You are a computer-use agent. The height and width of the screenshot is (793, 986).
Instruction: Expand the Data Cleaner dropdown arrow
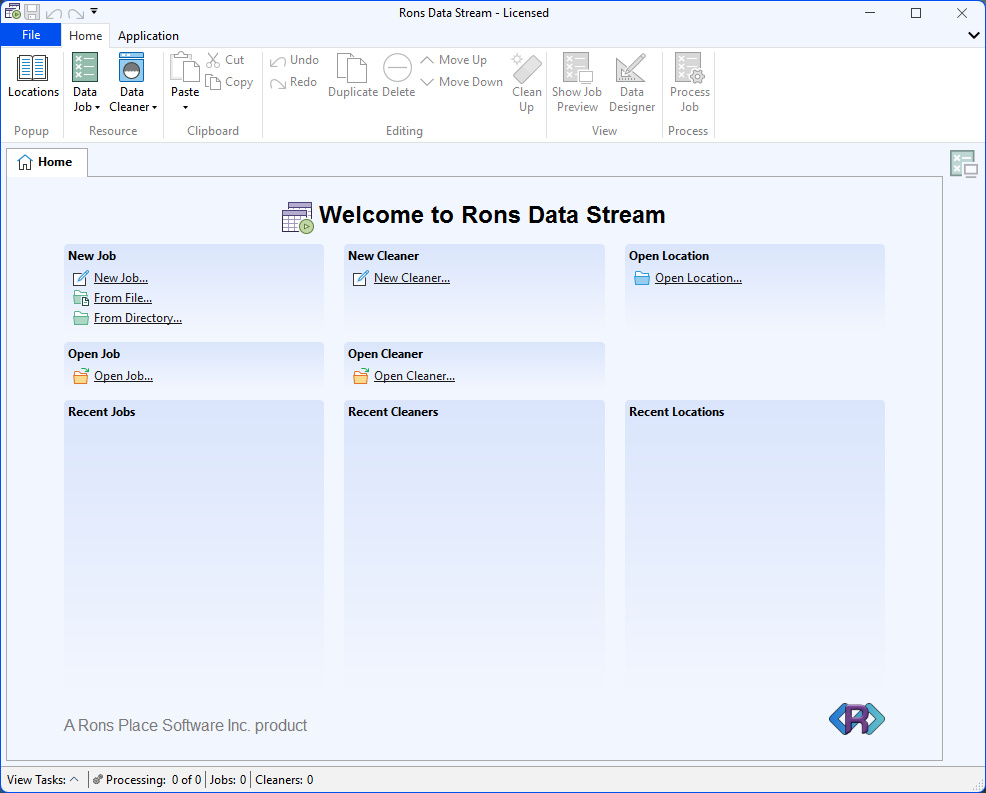click(154, 108)
